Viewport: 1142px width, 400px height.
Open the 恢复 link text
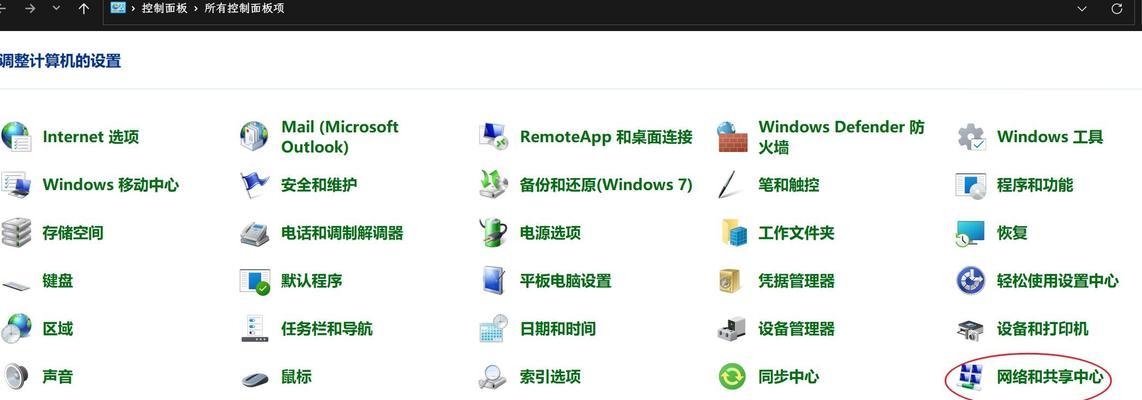[x=1012, y=233]
